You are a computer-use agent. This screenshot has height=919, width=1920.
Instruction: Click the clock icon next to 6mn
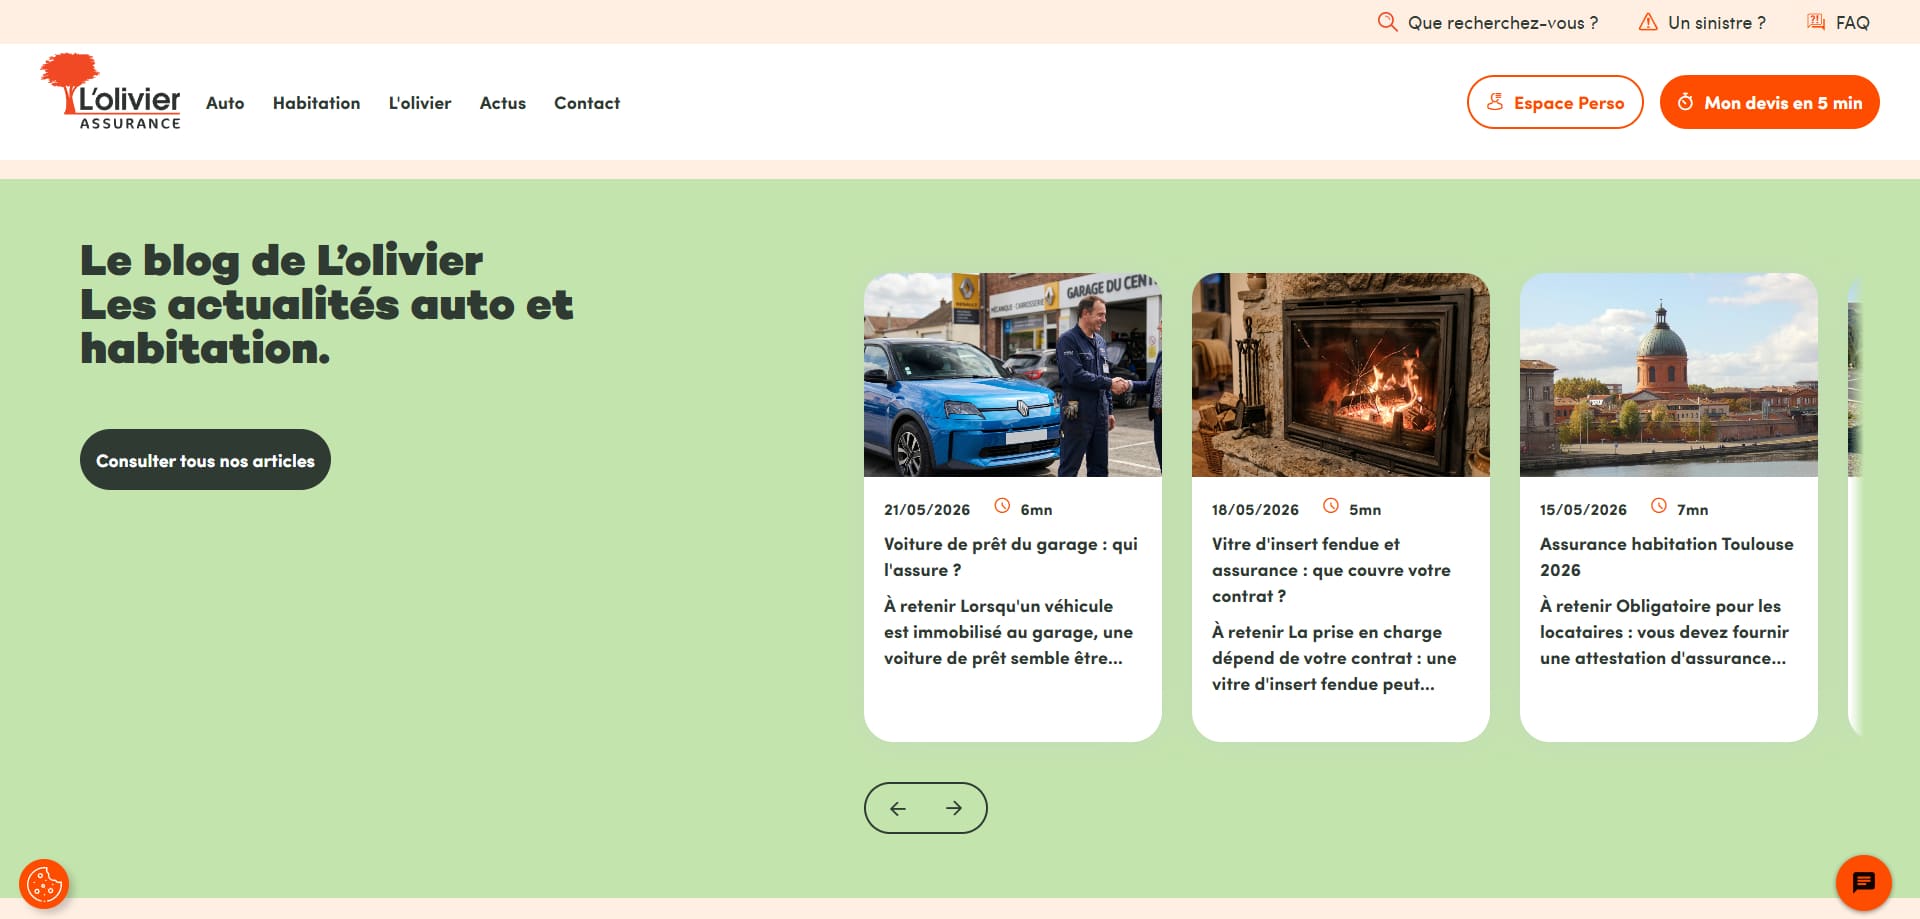point(1002,506)
